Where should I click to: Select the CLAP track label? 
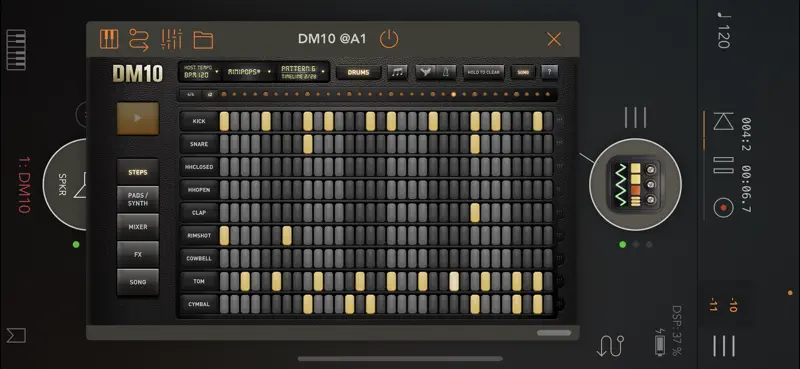pos(199,213)
